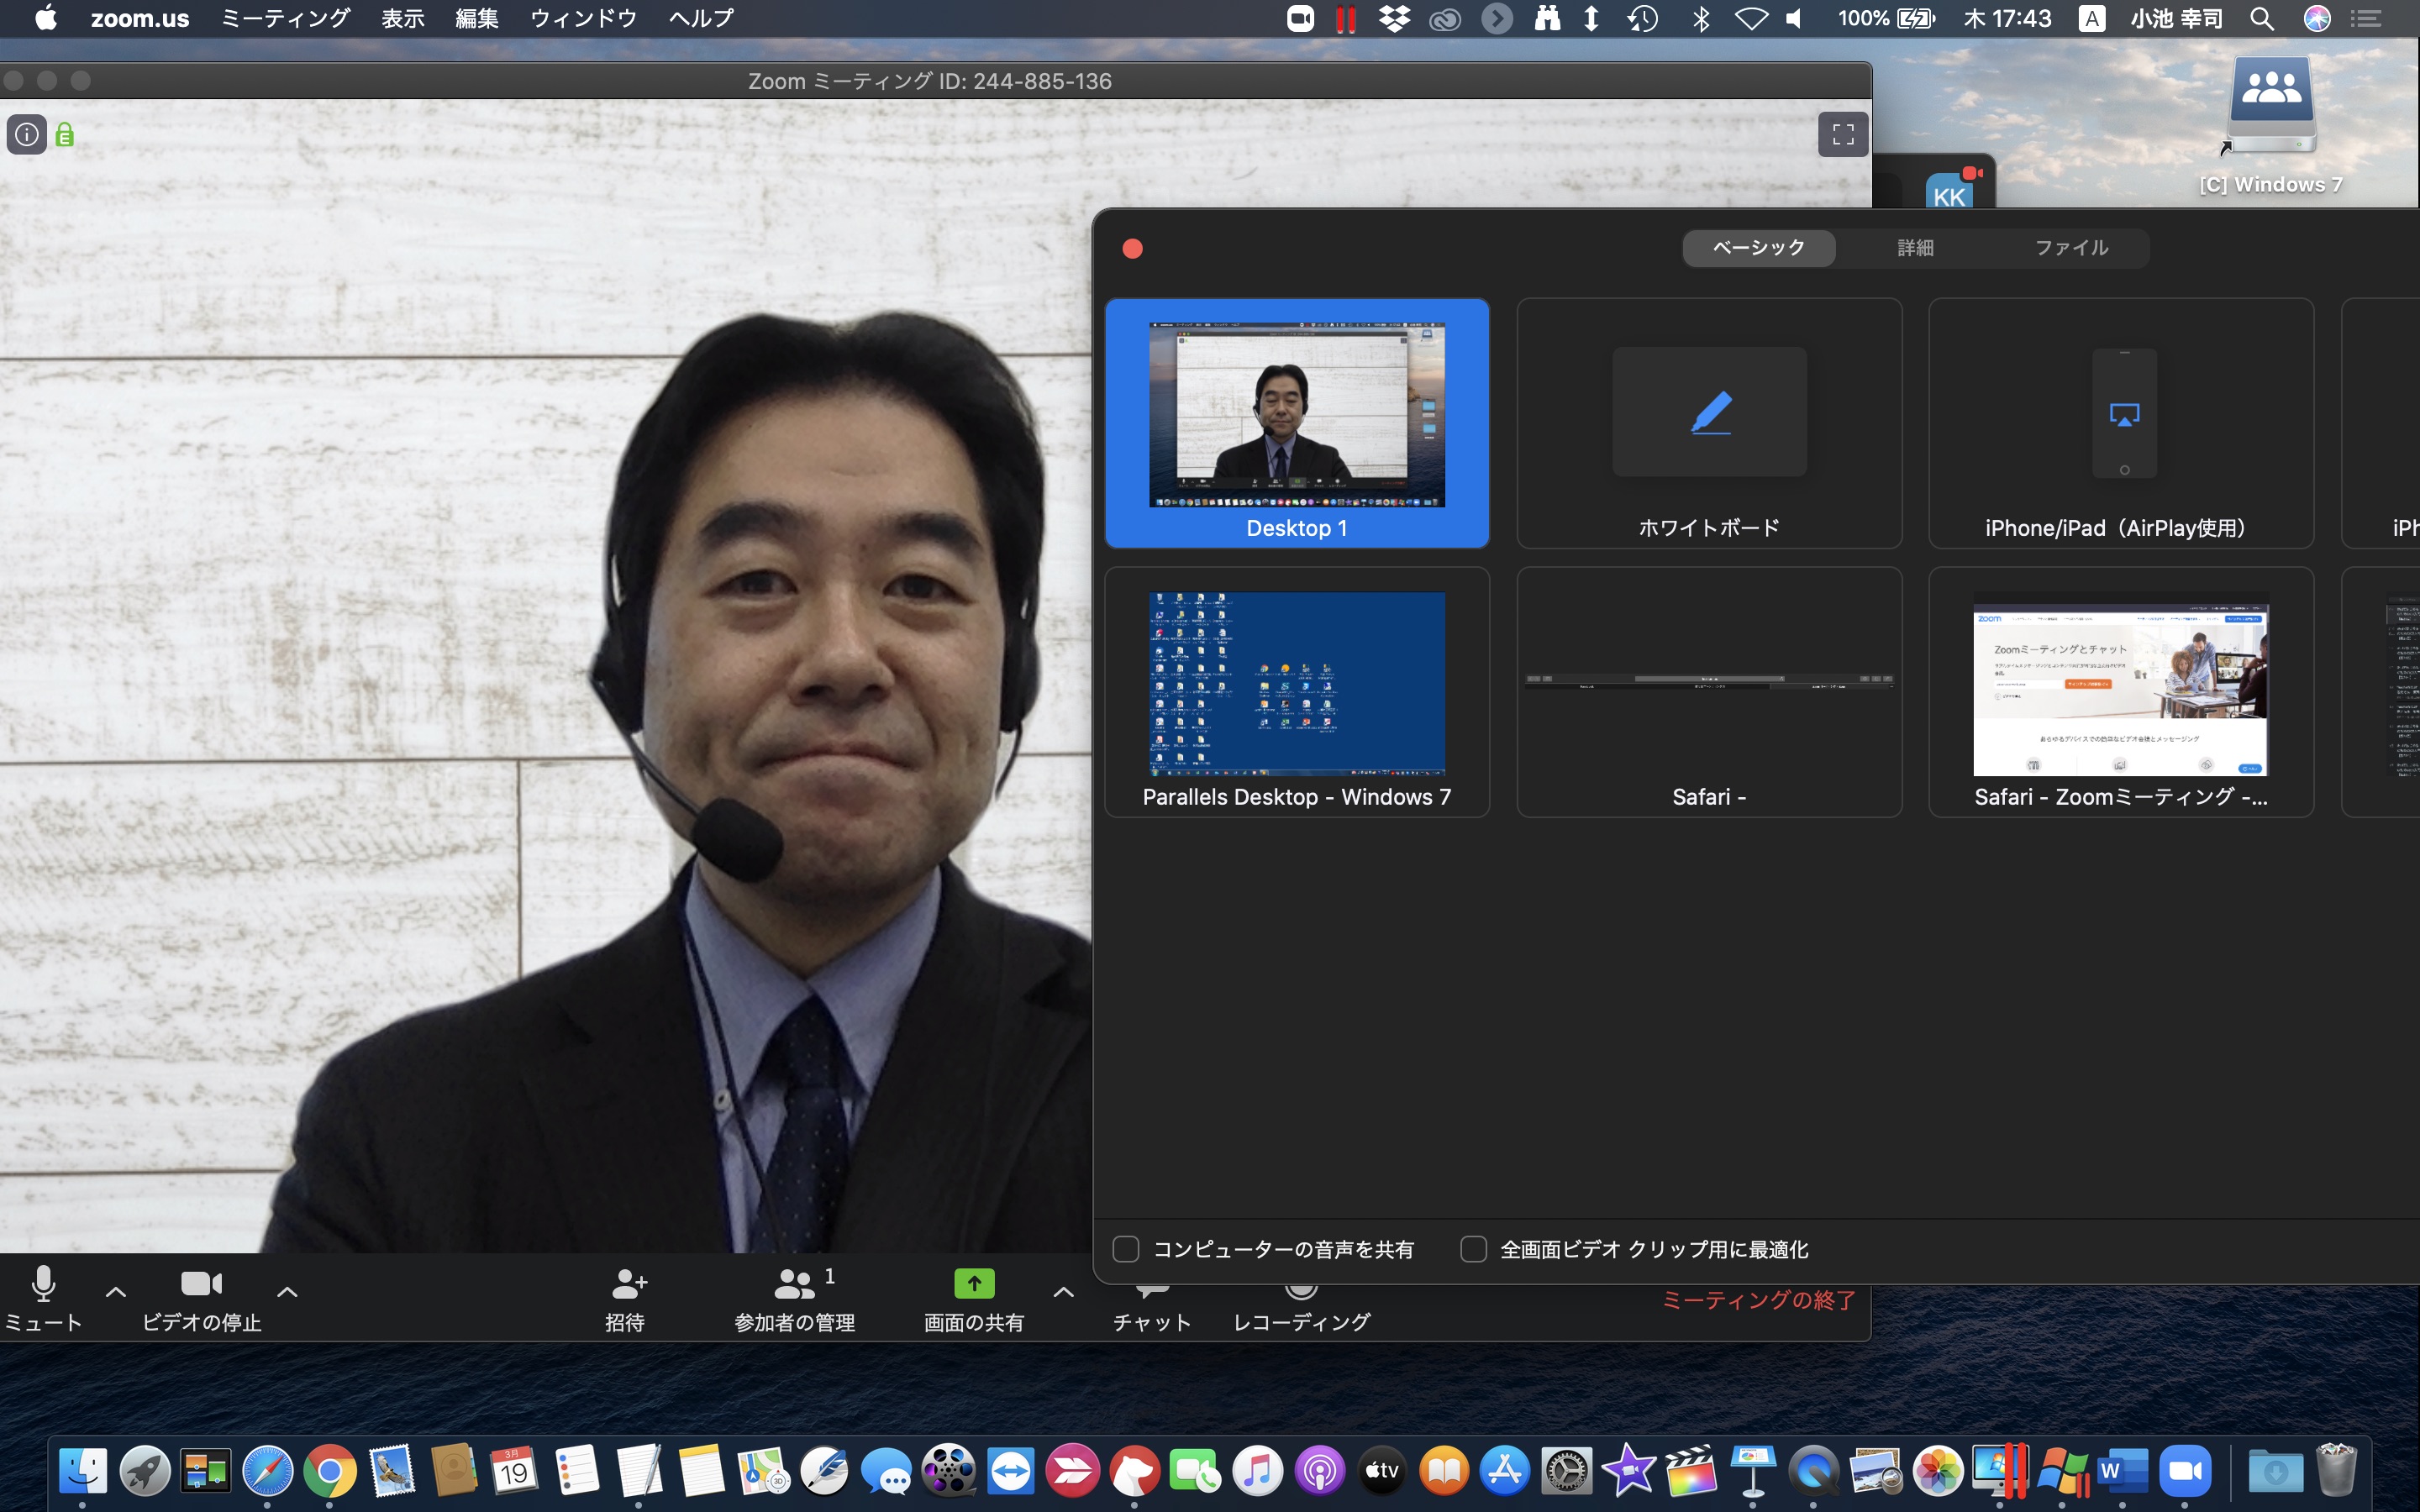This screenshot has height=1512, width=2420.
Task: Click the Recording (レコーディング) button
Action: [1301, 1309]
